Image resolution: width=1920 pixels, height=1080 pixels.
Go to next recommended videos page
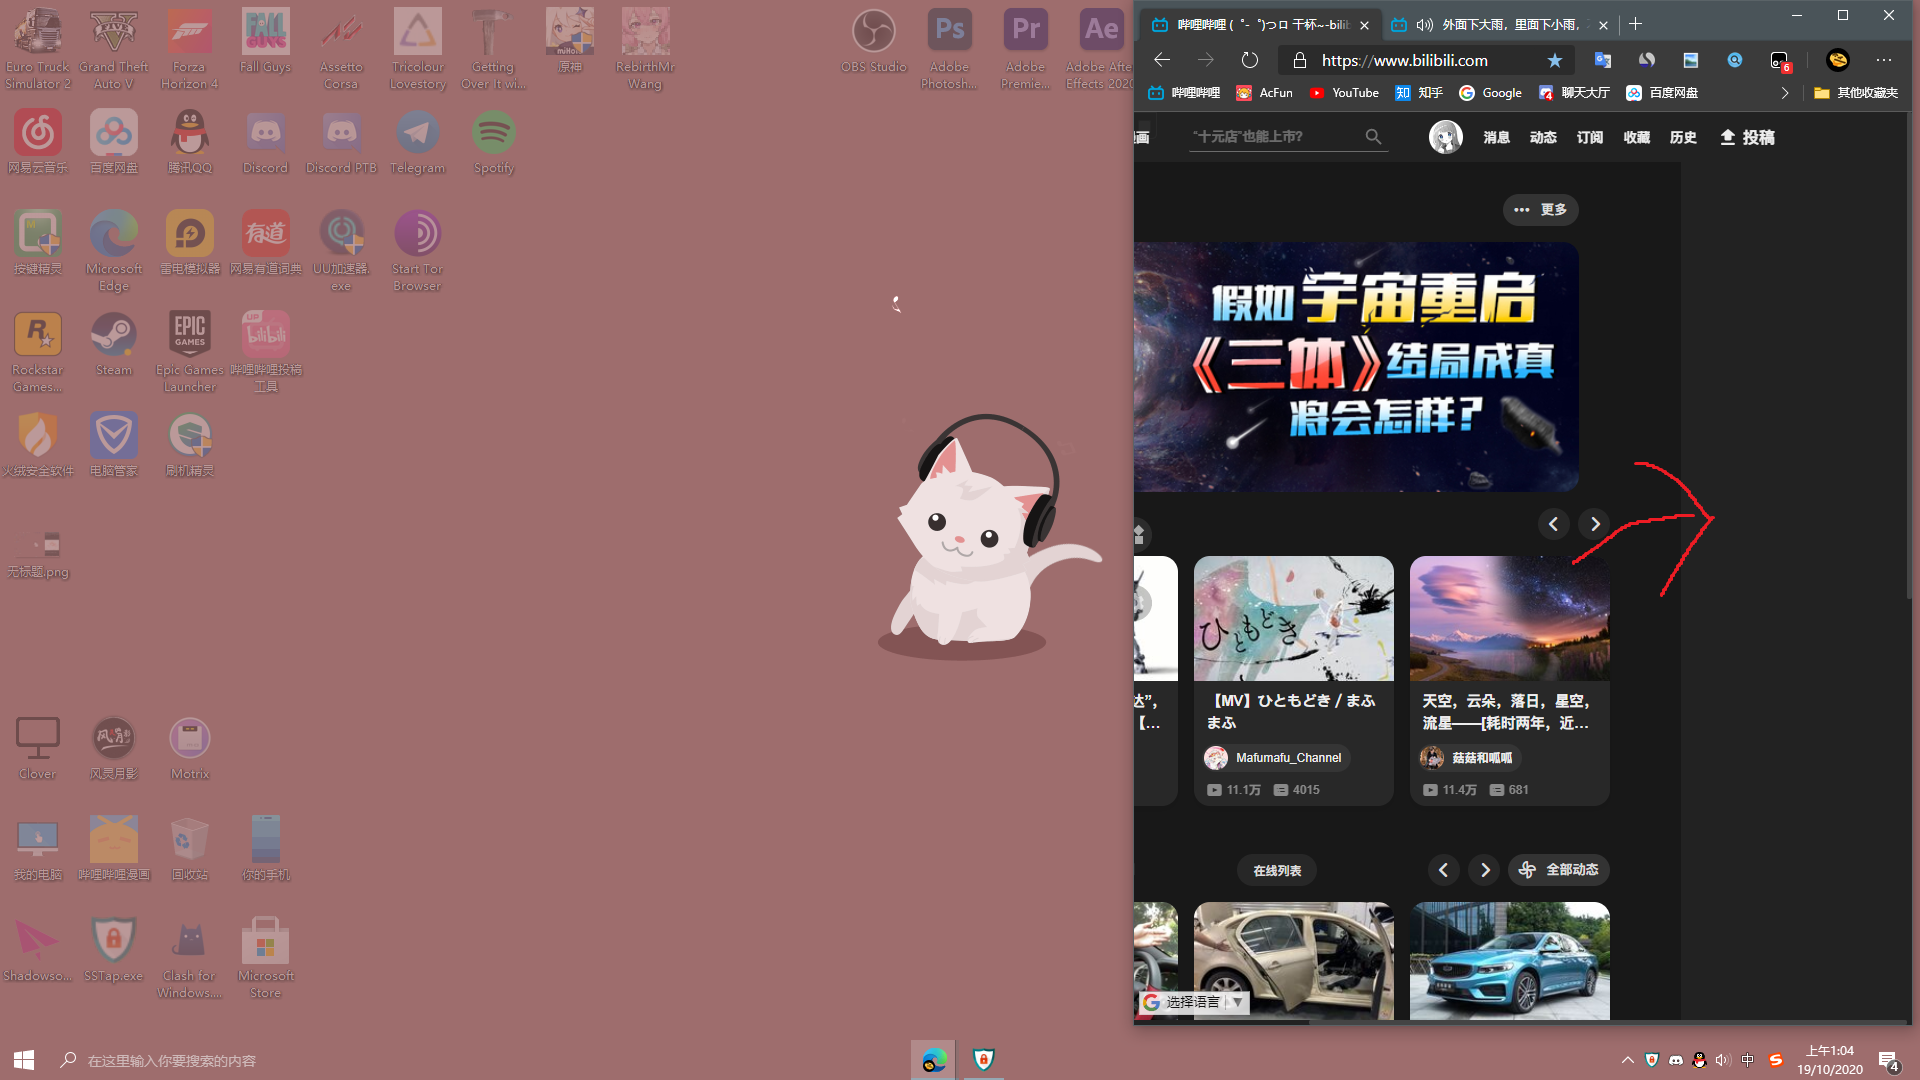coord(1595,524)
